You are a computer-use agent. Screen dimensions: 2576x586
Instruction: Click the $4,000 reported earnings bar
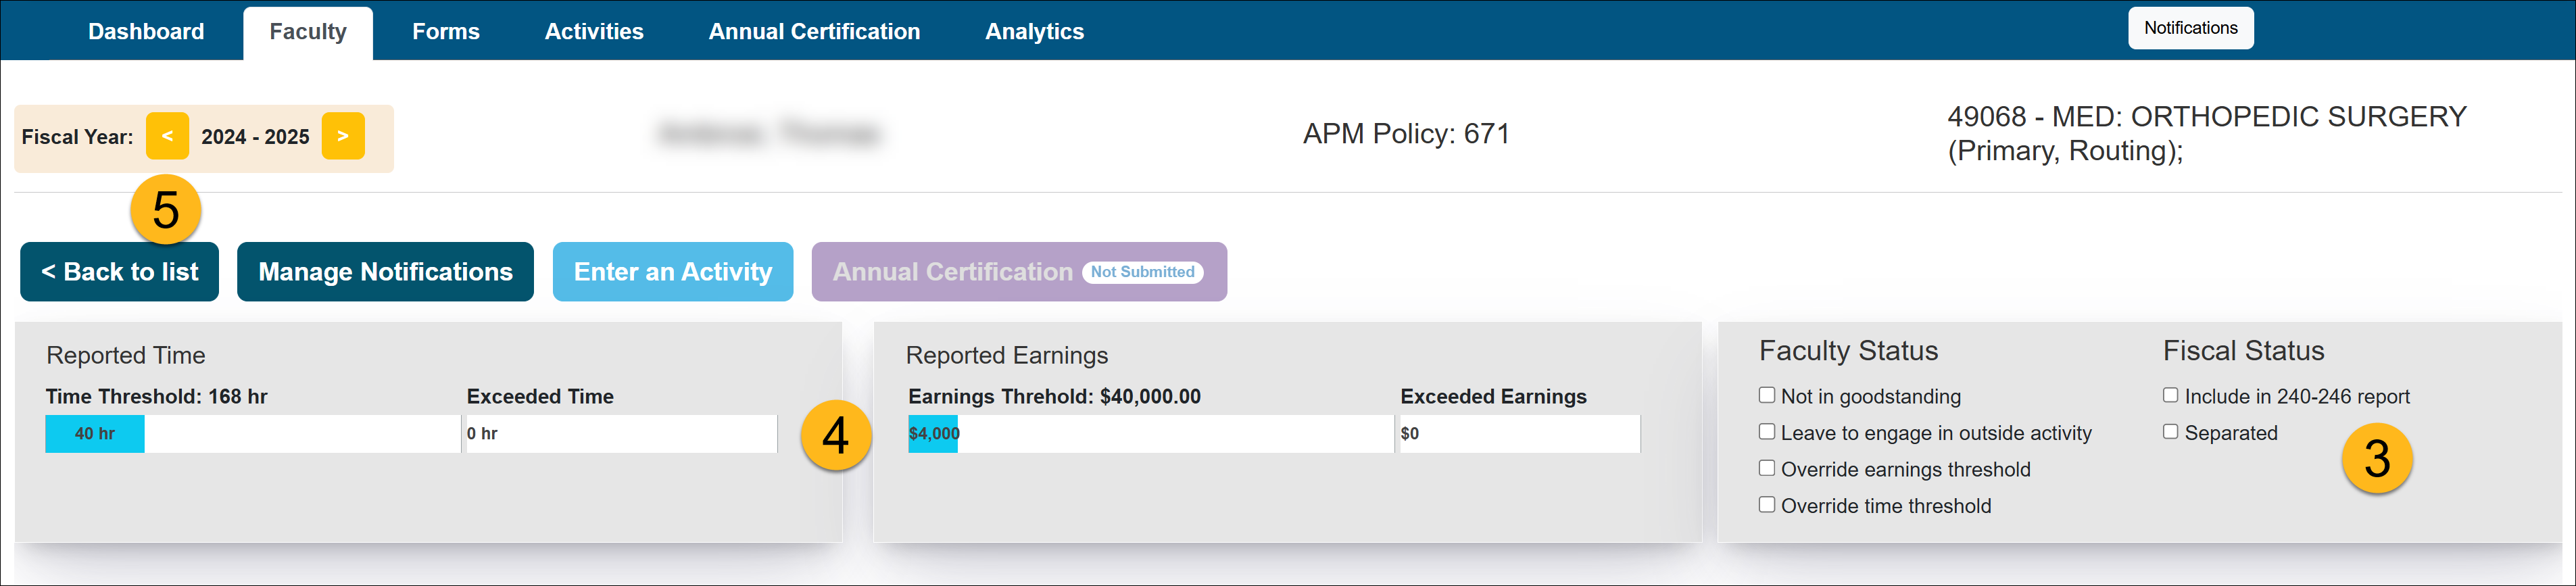tap(933, 434)
